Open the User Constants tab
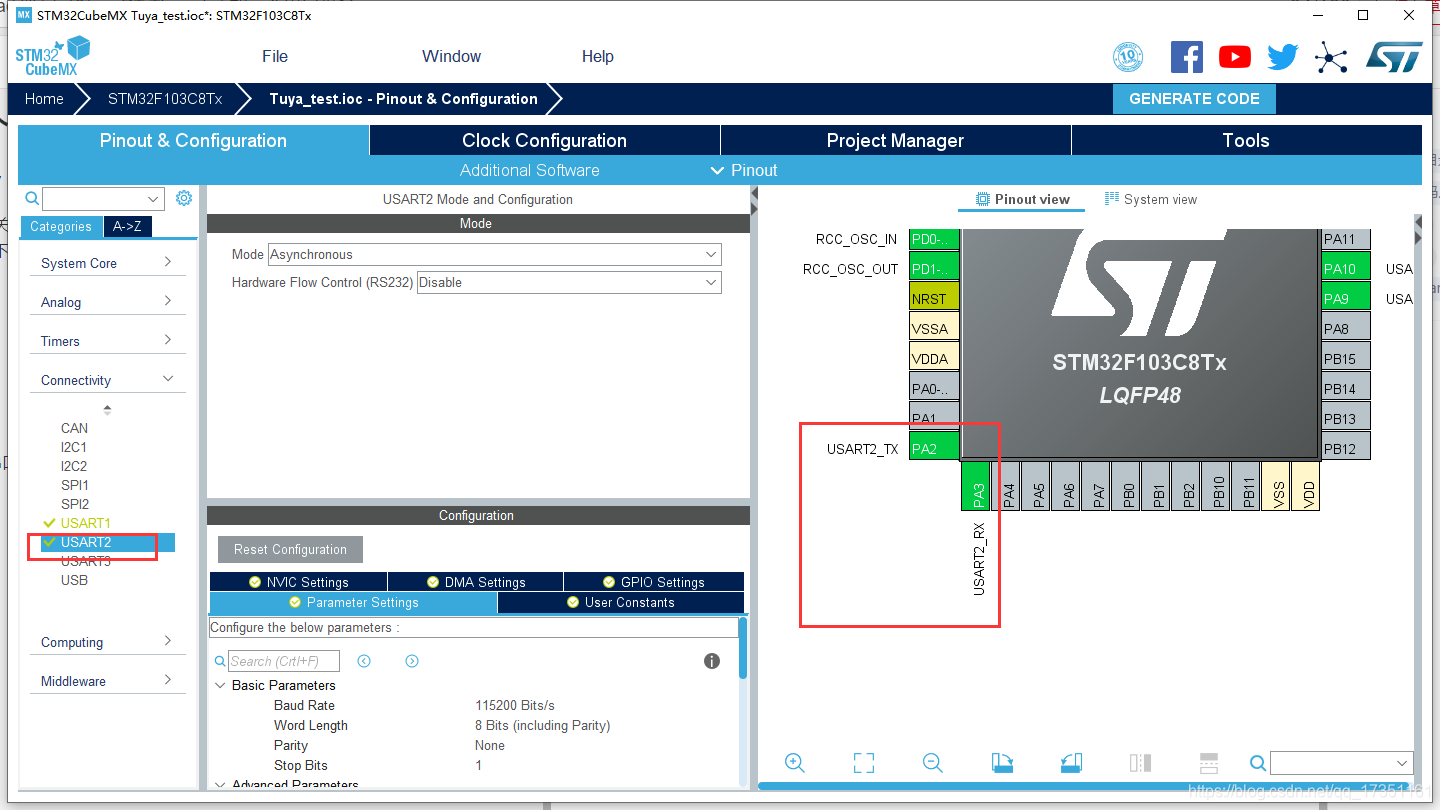1440x810 pixels. (x=621, y=602)
